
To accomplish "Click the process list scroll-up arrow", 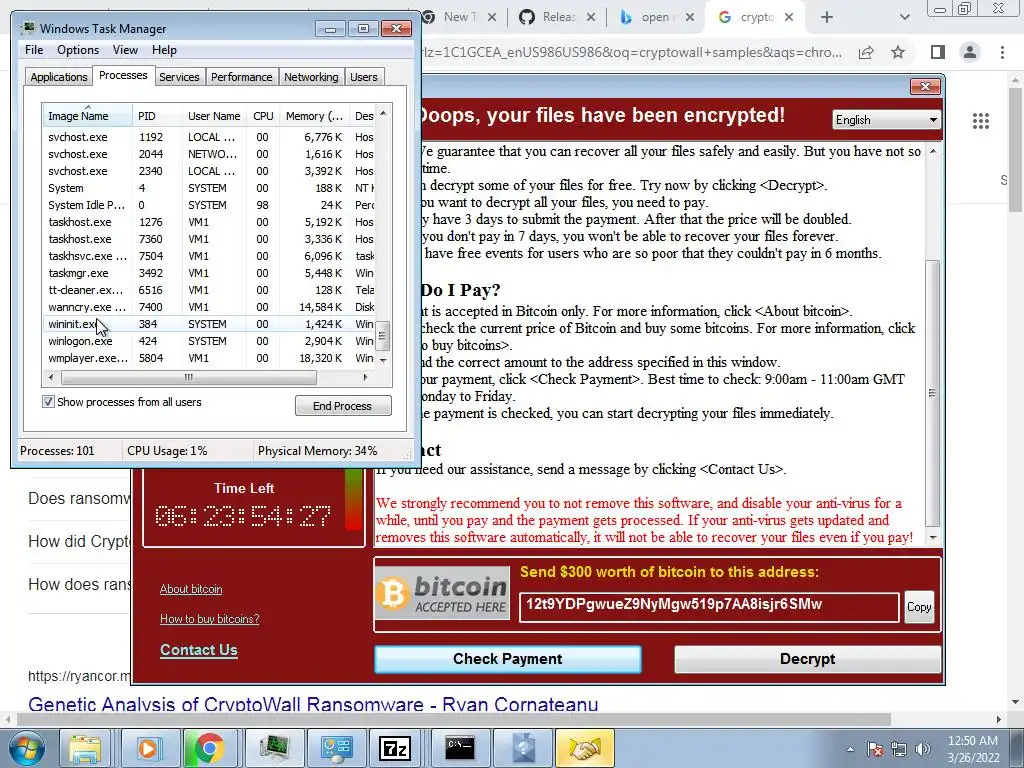I will 383,113.
